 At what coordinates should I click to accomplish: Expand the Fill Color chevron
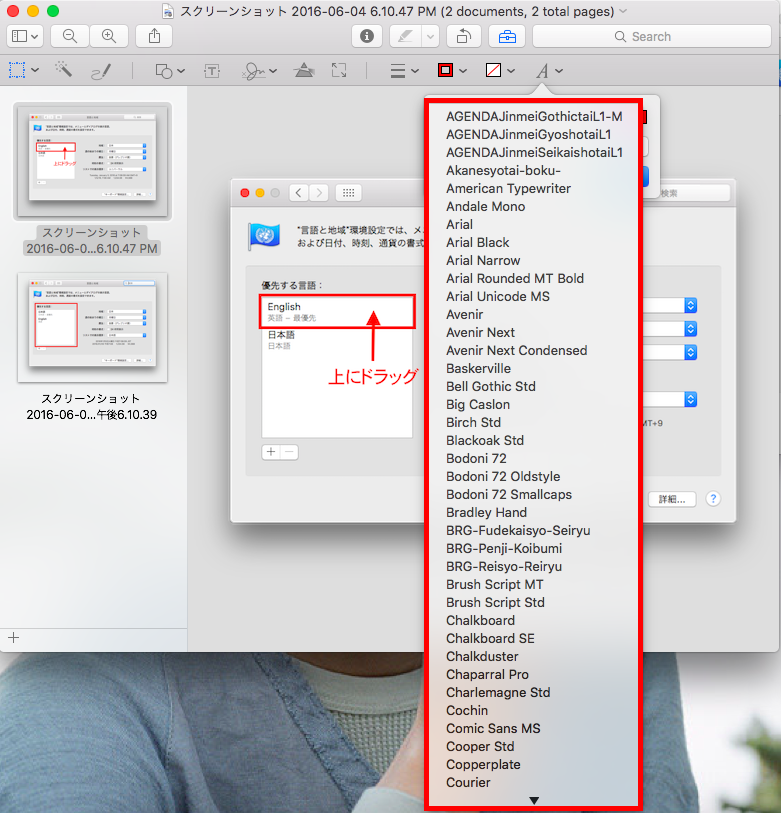[511, 71]
